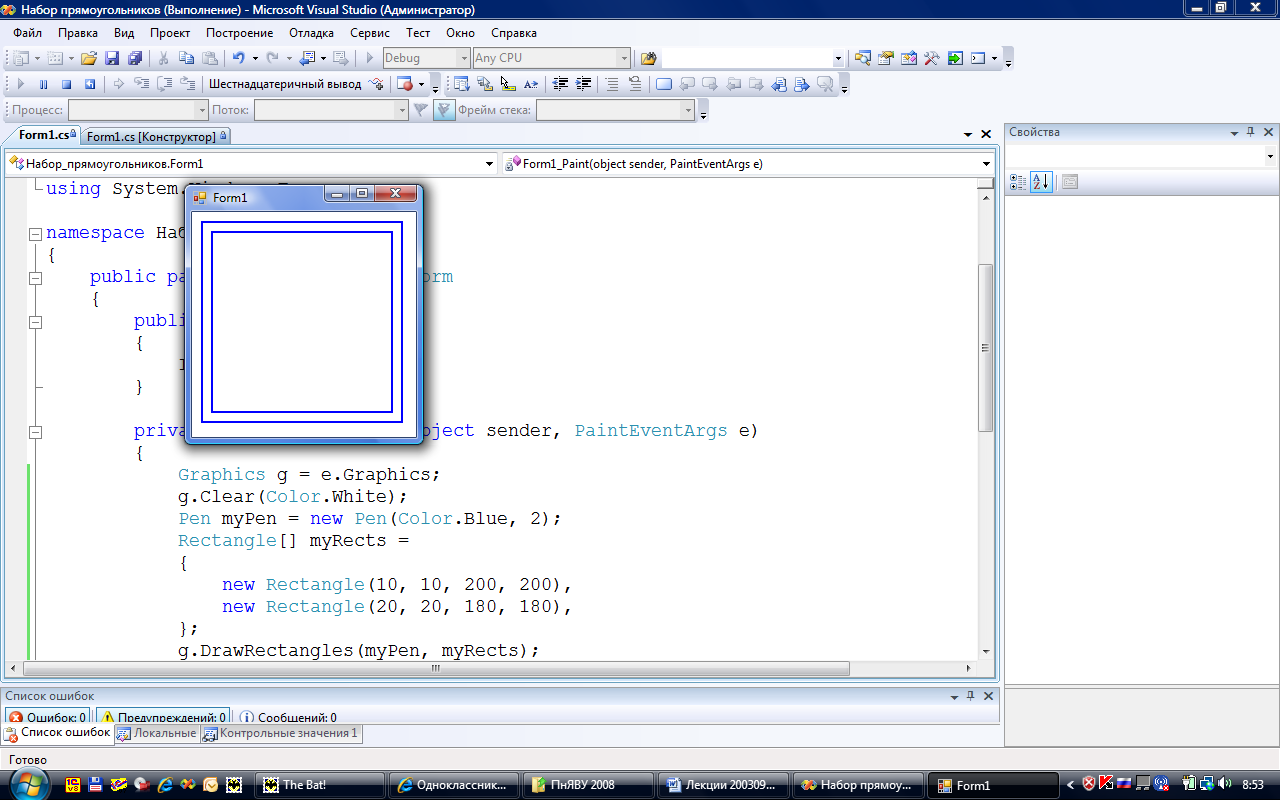
Task: Toggle Ошибок: 0 errors filter
Action: 47,717
